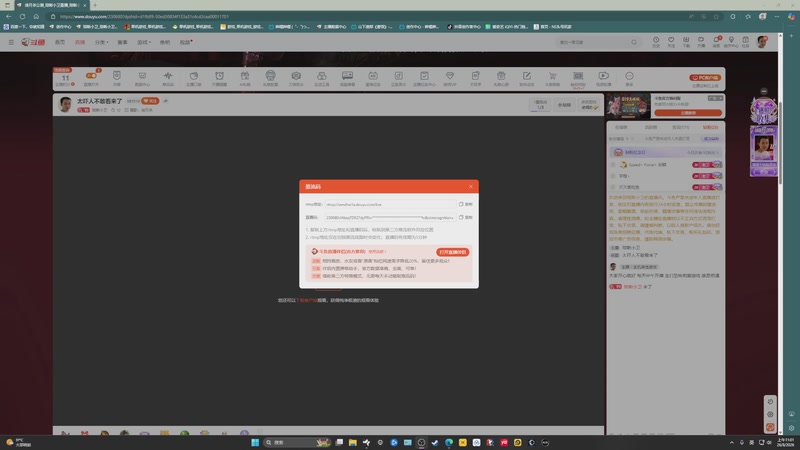800x450 pixels.
Task: Open the streamer avatar beside the stream title
Action: pyautogui.click(x=65, y=104)
